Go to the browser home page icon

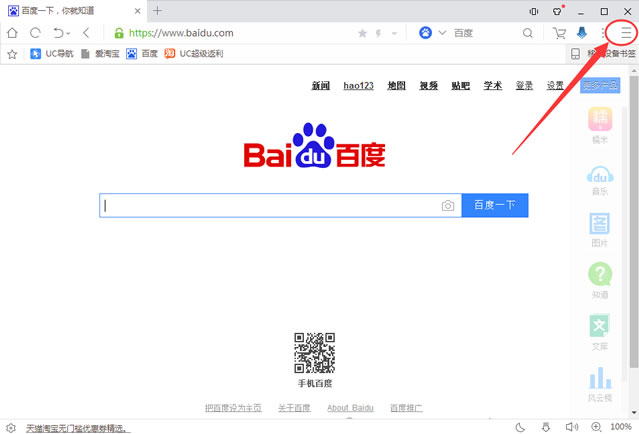click(12, 33)
